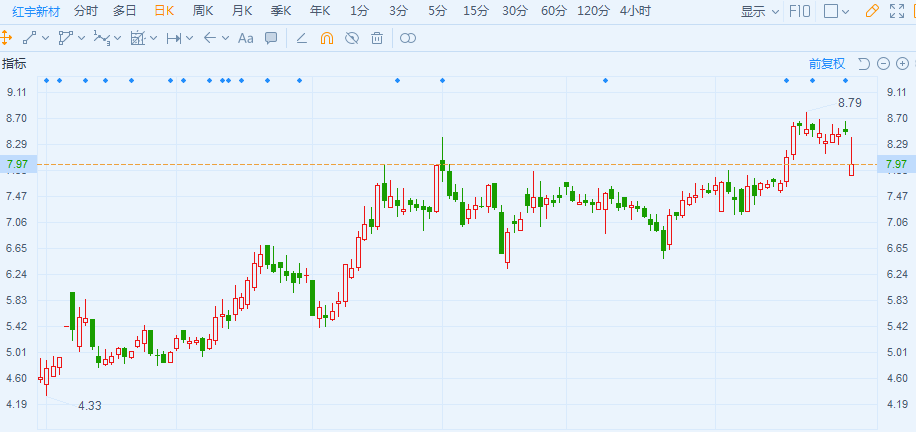Click the overlapping circles icon
Image resolution: width=916 pixels, height=432 pixels.
[x=407, y=38]
